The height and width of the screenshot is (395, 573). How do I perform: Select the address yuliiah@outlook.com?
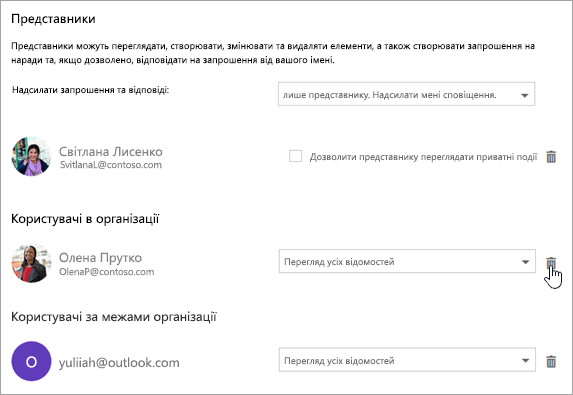(119, 362)
